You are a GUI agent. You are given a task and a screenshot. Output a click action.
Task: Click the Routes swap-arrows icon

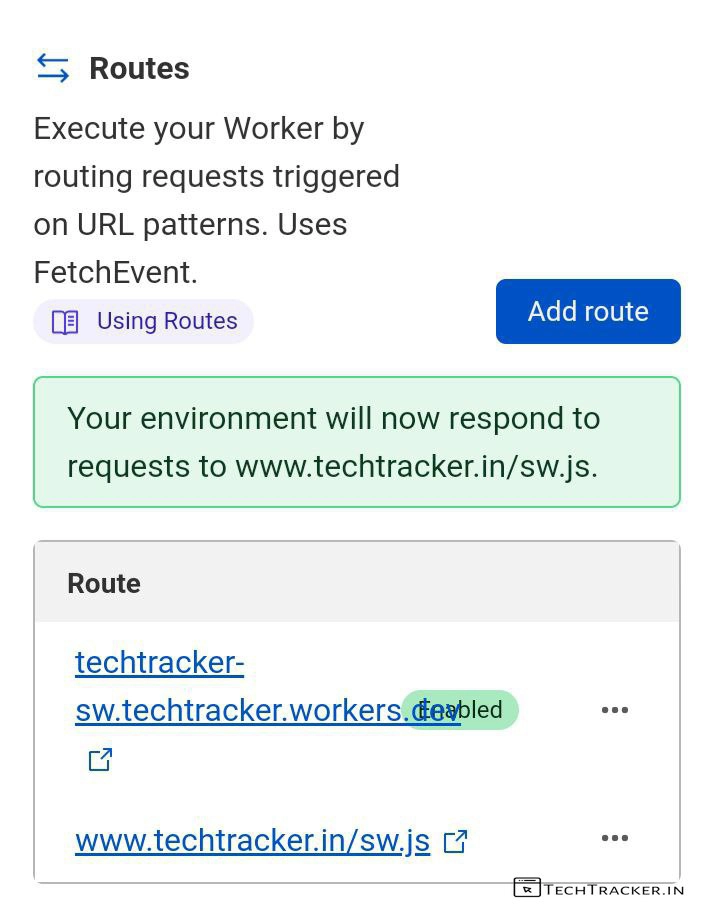53,68
